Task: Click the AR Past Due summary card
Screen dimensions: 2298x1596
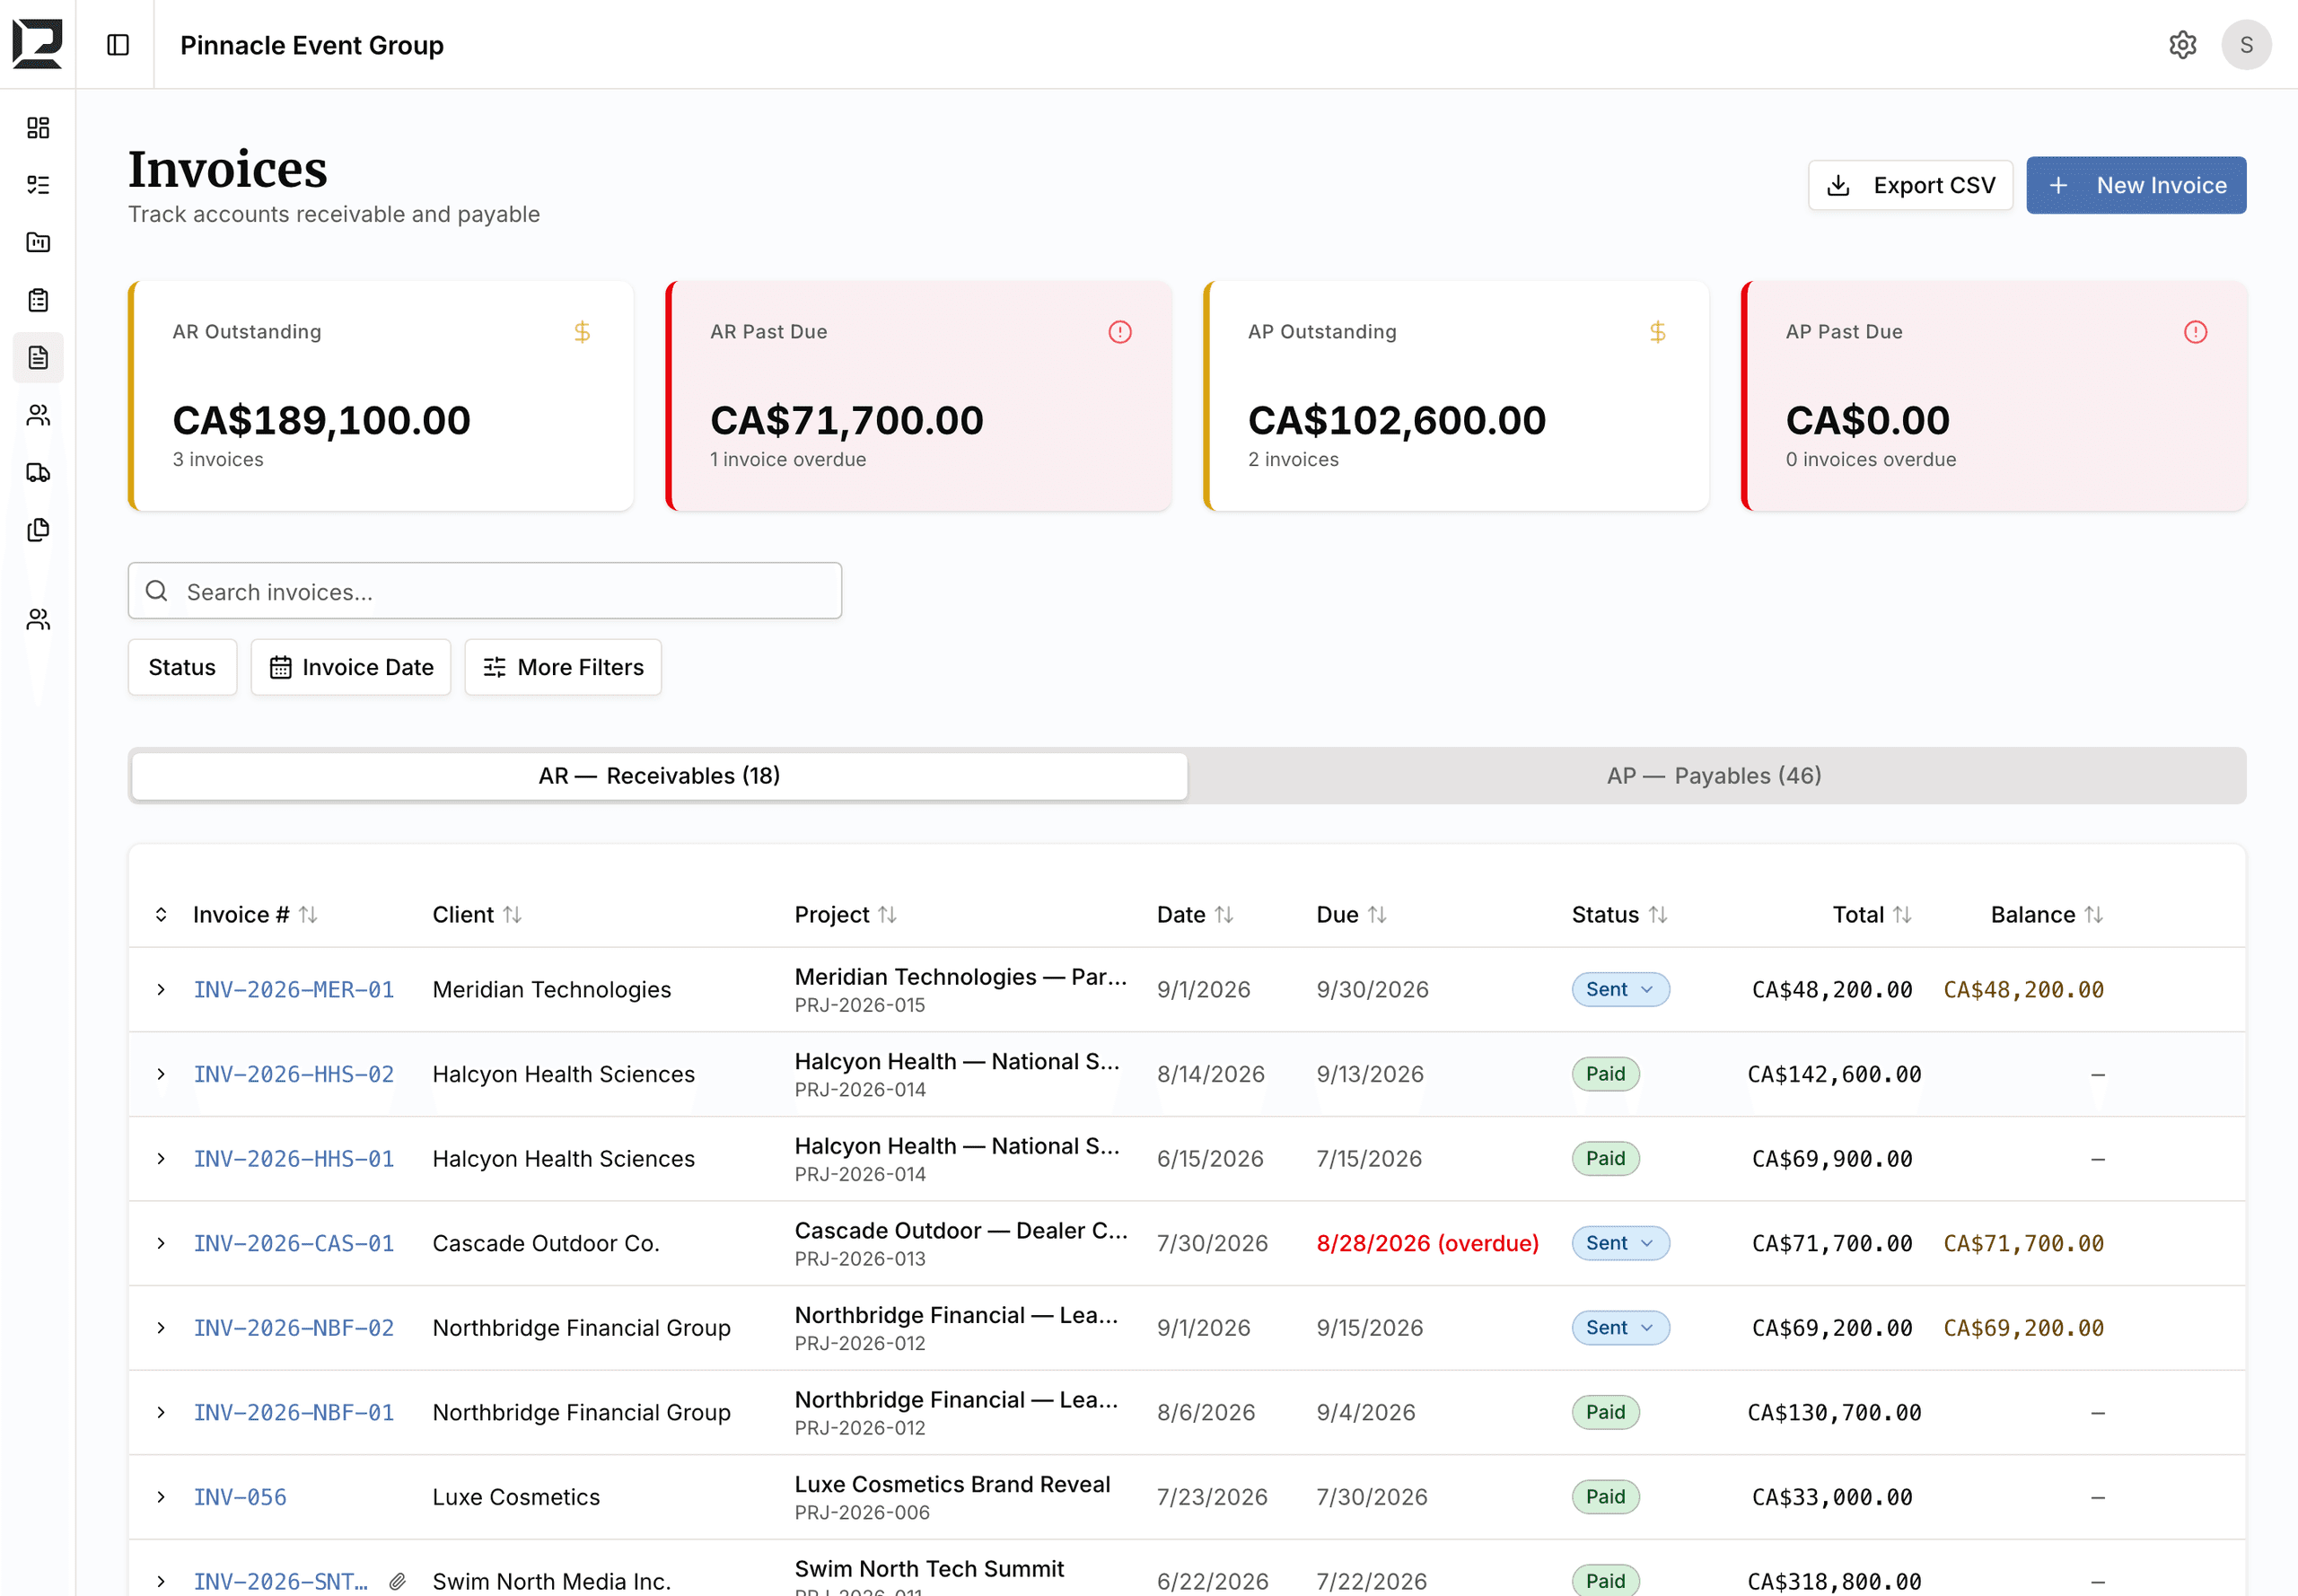Action: tap(918, 396)
